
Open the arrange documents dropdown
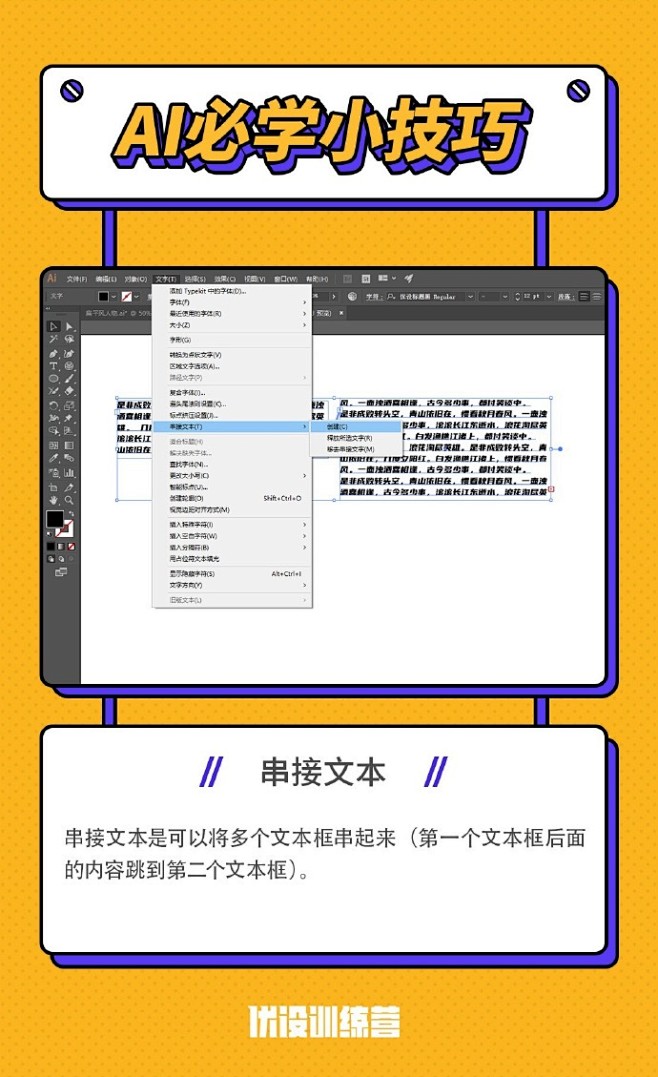click(x=394, y=278)
